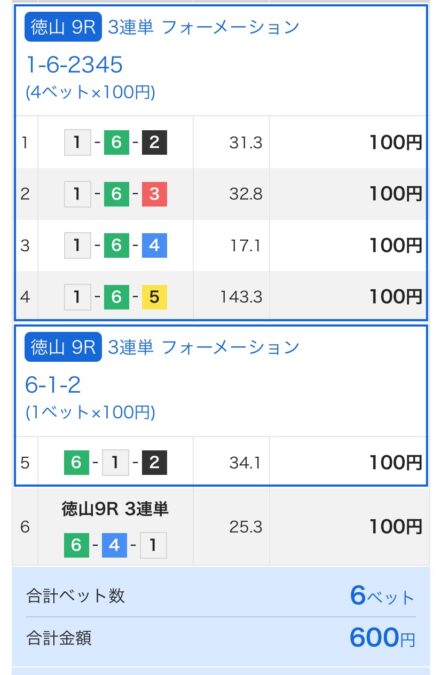Viewport: 442px width, 675px height.
Task: Click the 3連単 フォーメーション heading at top
Action: click(x=204, y=27)
